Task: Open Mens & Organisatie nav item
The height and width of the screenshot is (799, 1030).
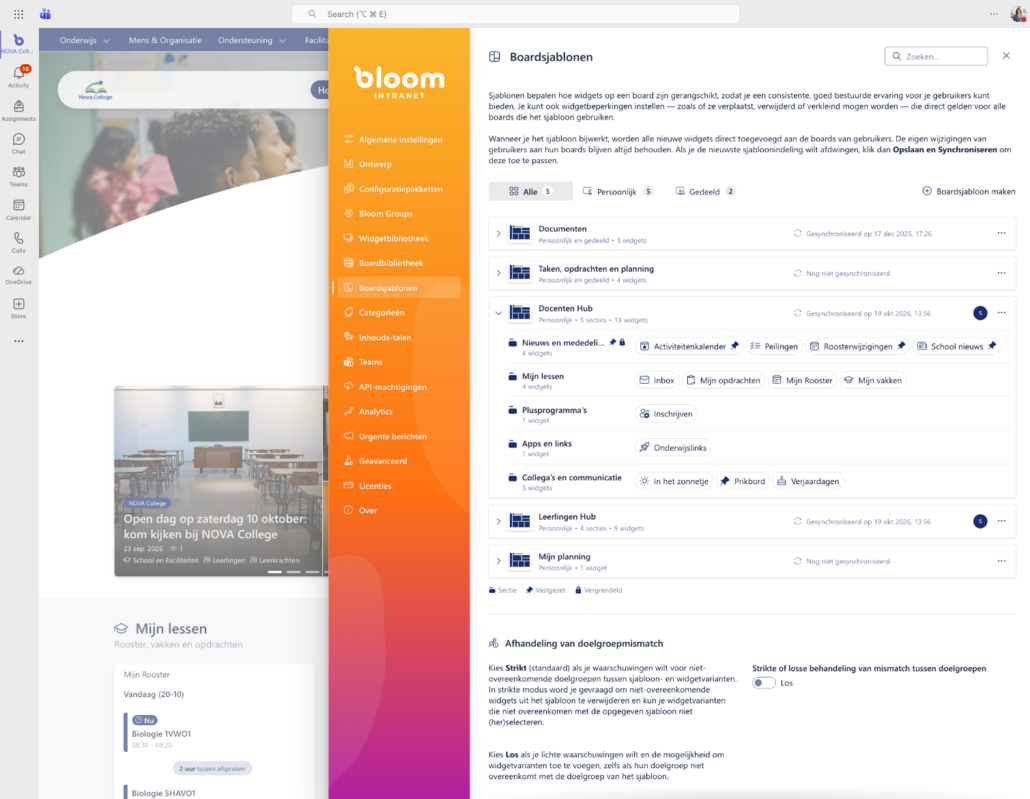Action: click(x=165, y=40)
